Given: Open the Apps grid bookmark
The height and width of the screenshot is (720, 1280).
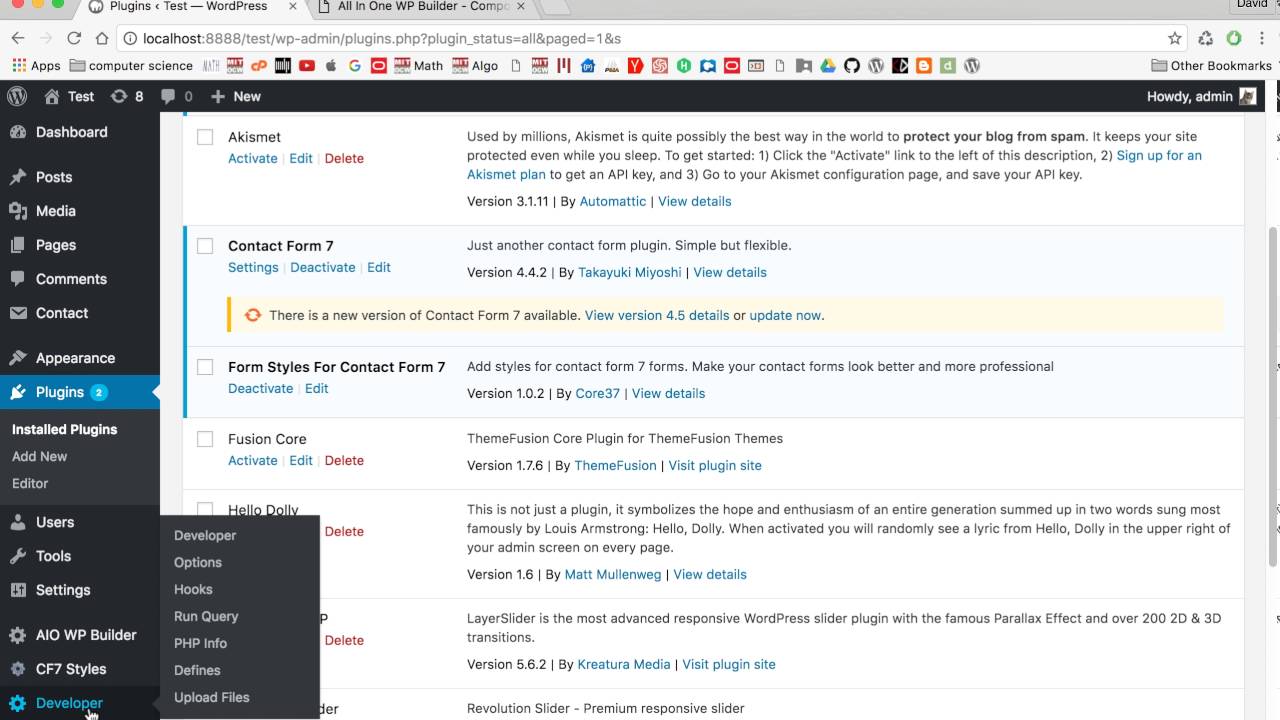Looking at the screenshot, I should (x=36, y=66).
